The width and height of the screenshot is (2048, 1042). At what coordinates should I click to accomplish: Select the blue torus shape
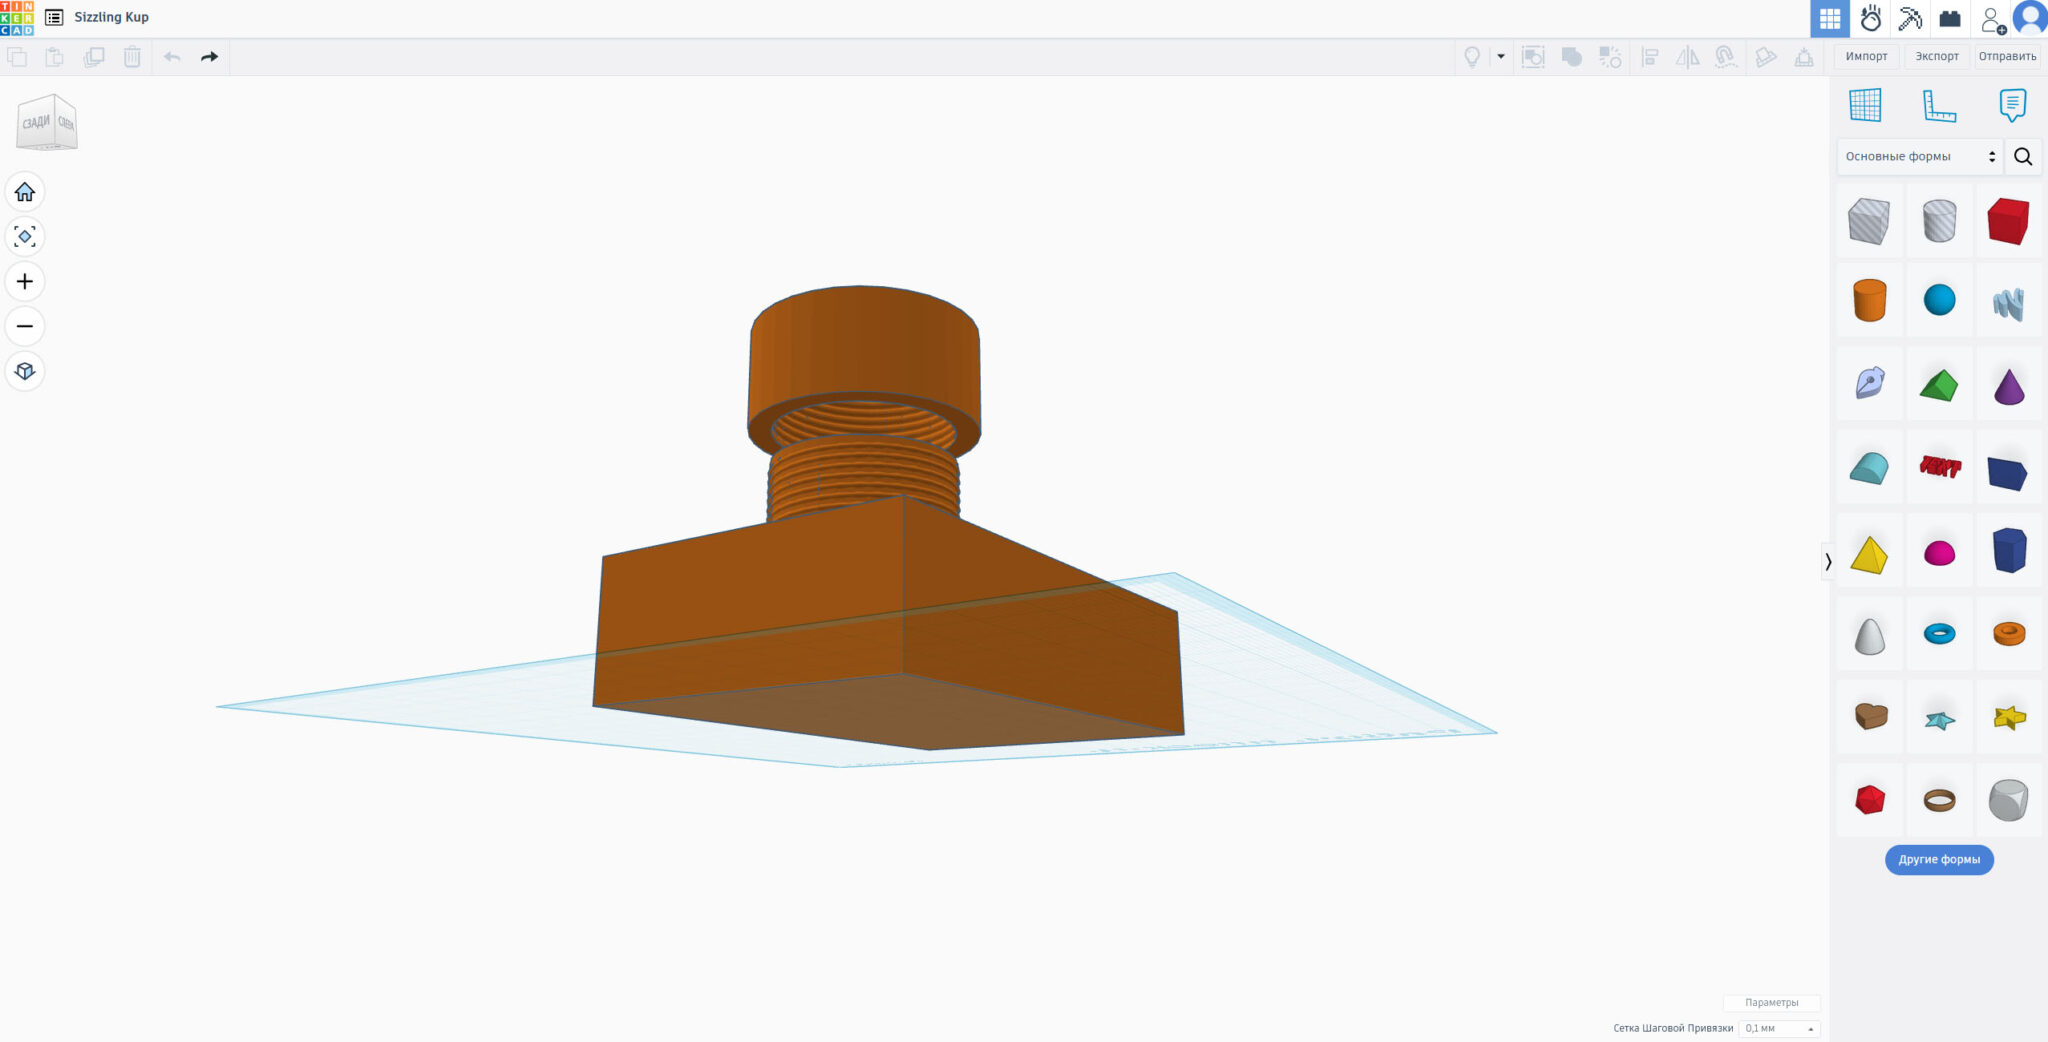1939,633
